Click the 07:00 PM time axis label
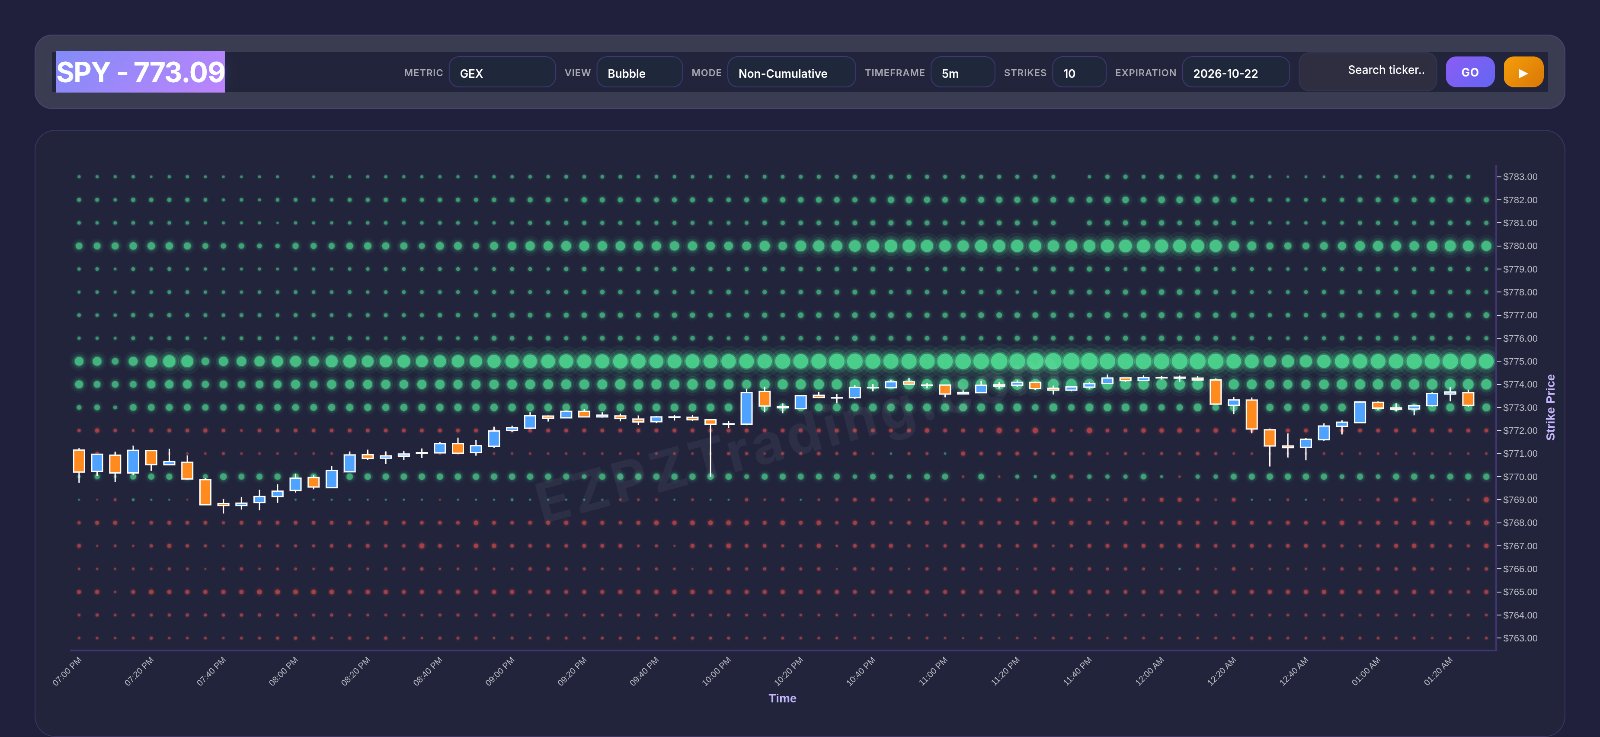 click(x=67, y=671)
